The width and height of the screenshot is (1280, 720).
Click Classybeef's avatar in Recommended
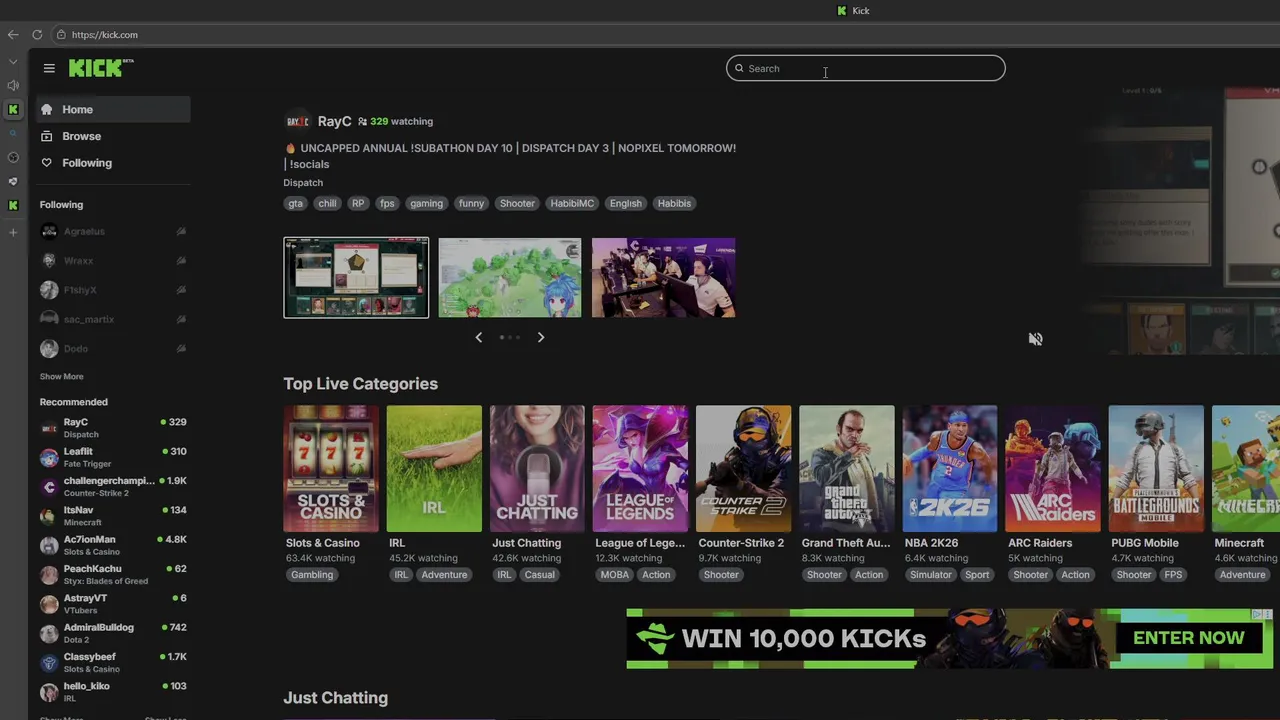click(49, 663)
